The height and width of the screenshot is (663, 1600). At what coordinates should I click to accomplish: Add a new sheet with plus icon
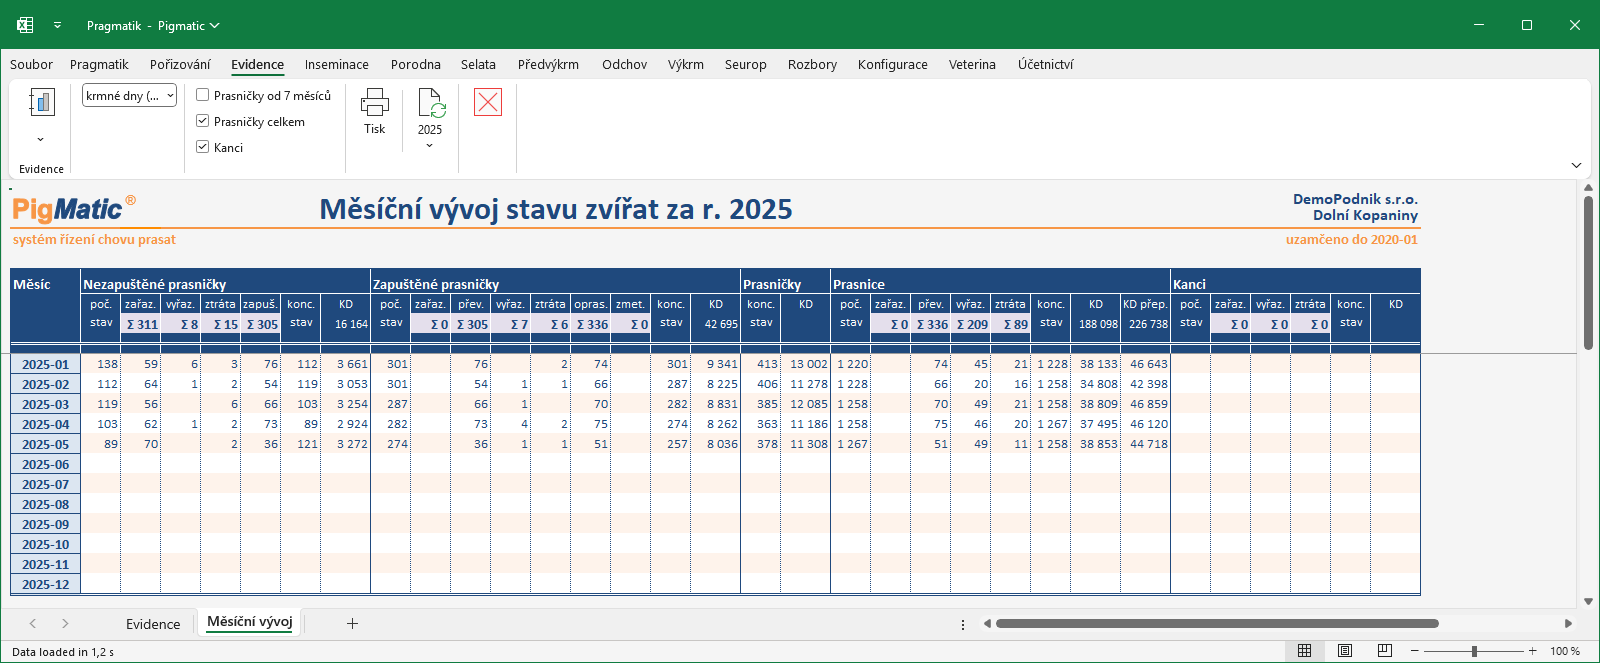pyautogui.click(x=352, y=623)
